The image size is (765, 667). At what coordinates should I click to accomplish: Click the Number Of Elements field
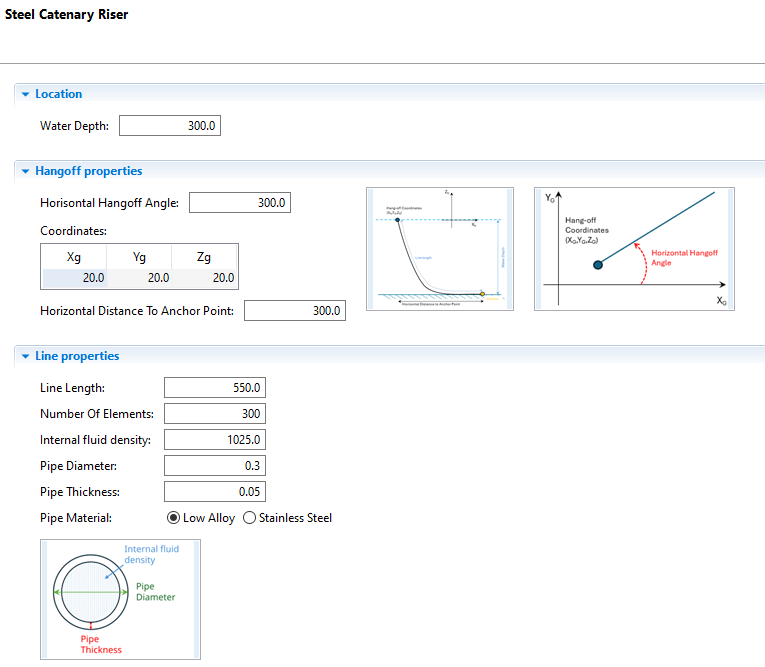[x=214, y=414]
